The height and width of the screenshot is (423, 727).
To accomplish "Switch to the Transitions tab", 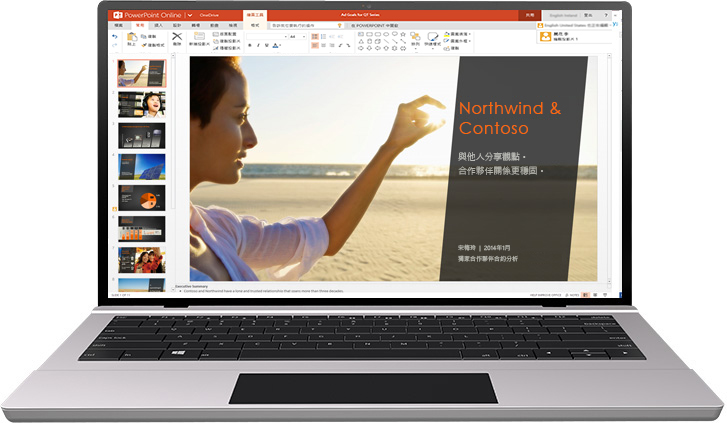I will (196, 26).
